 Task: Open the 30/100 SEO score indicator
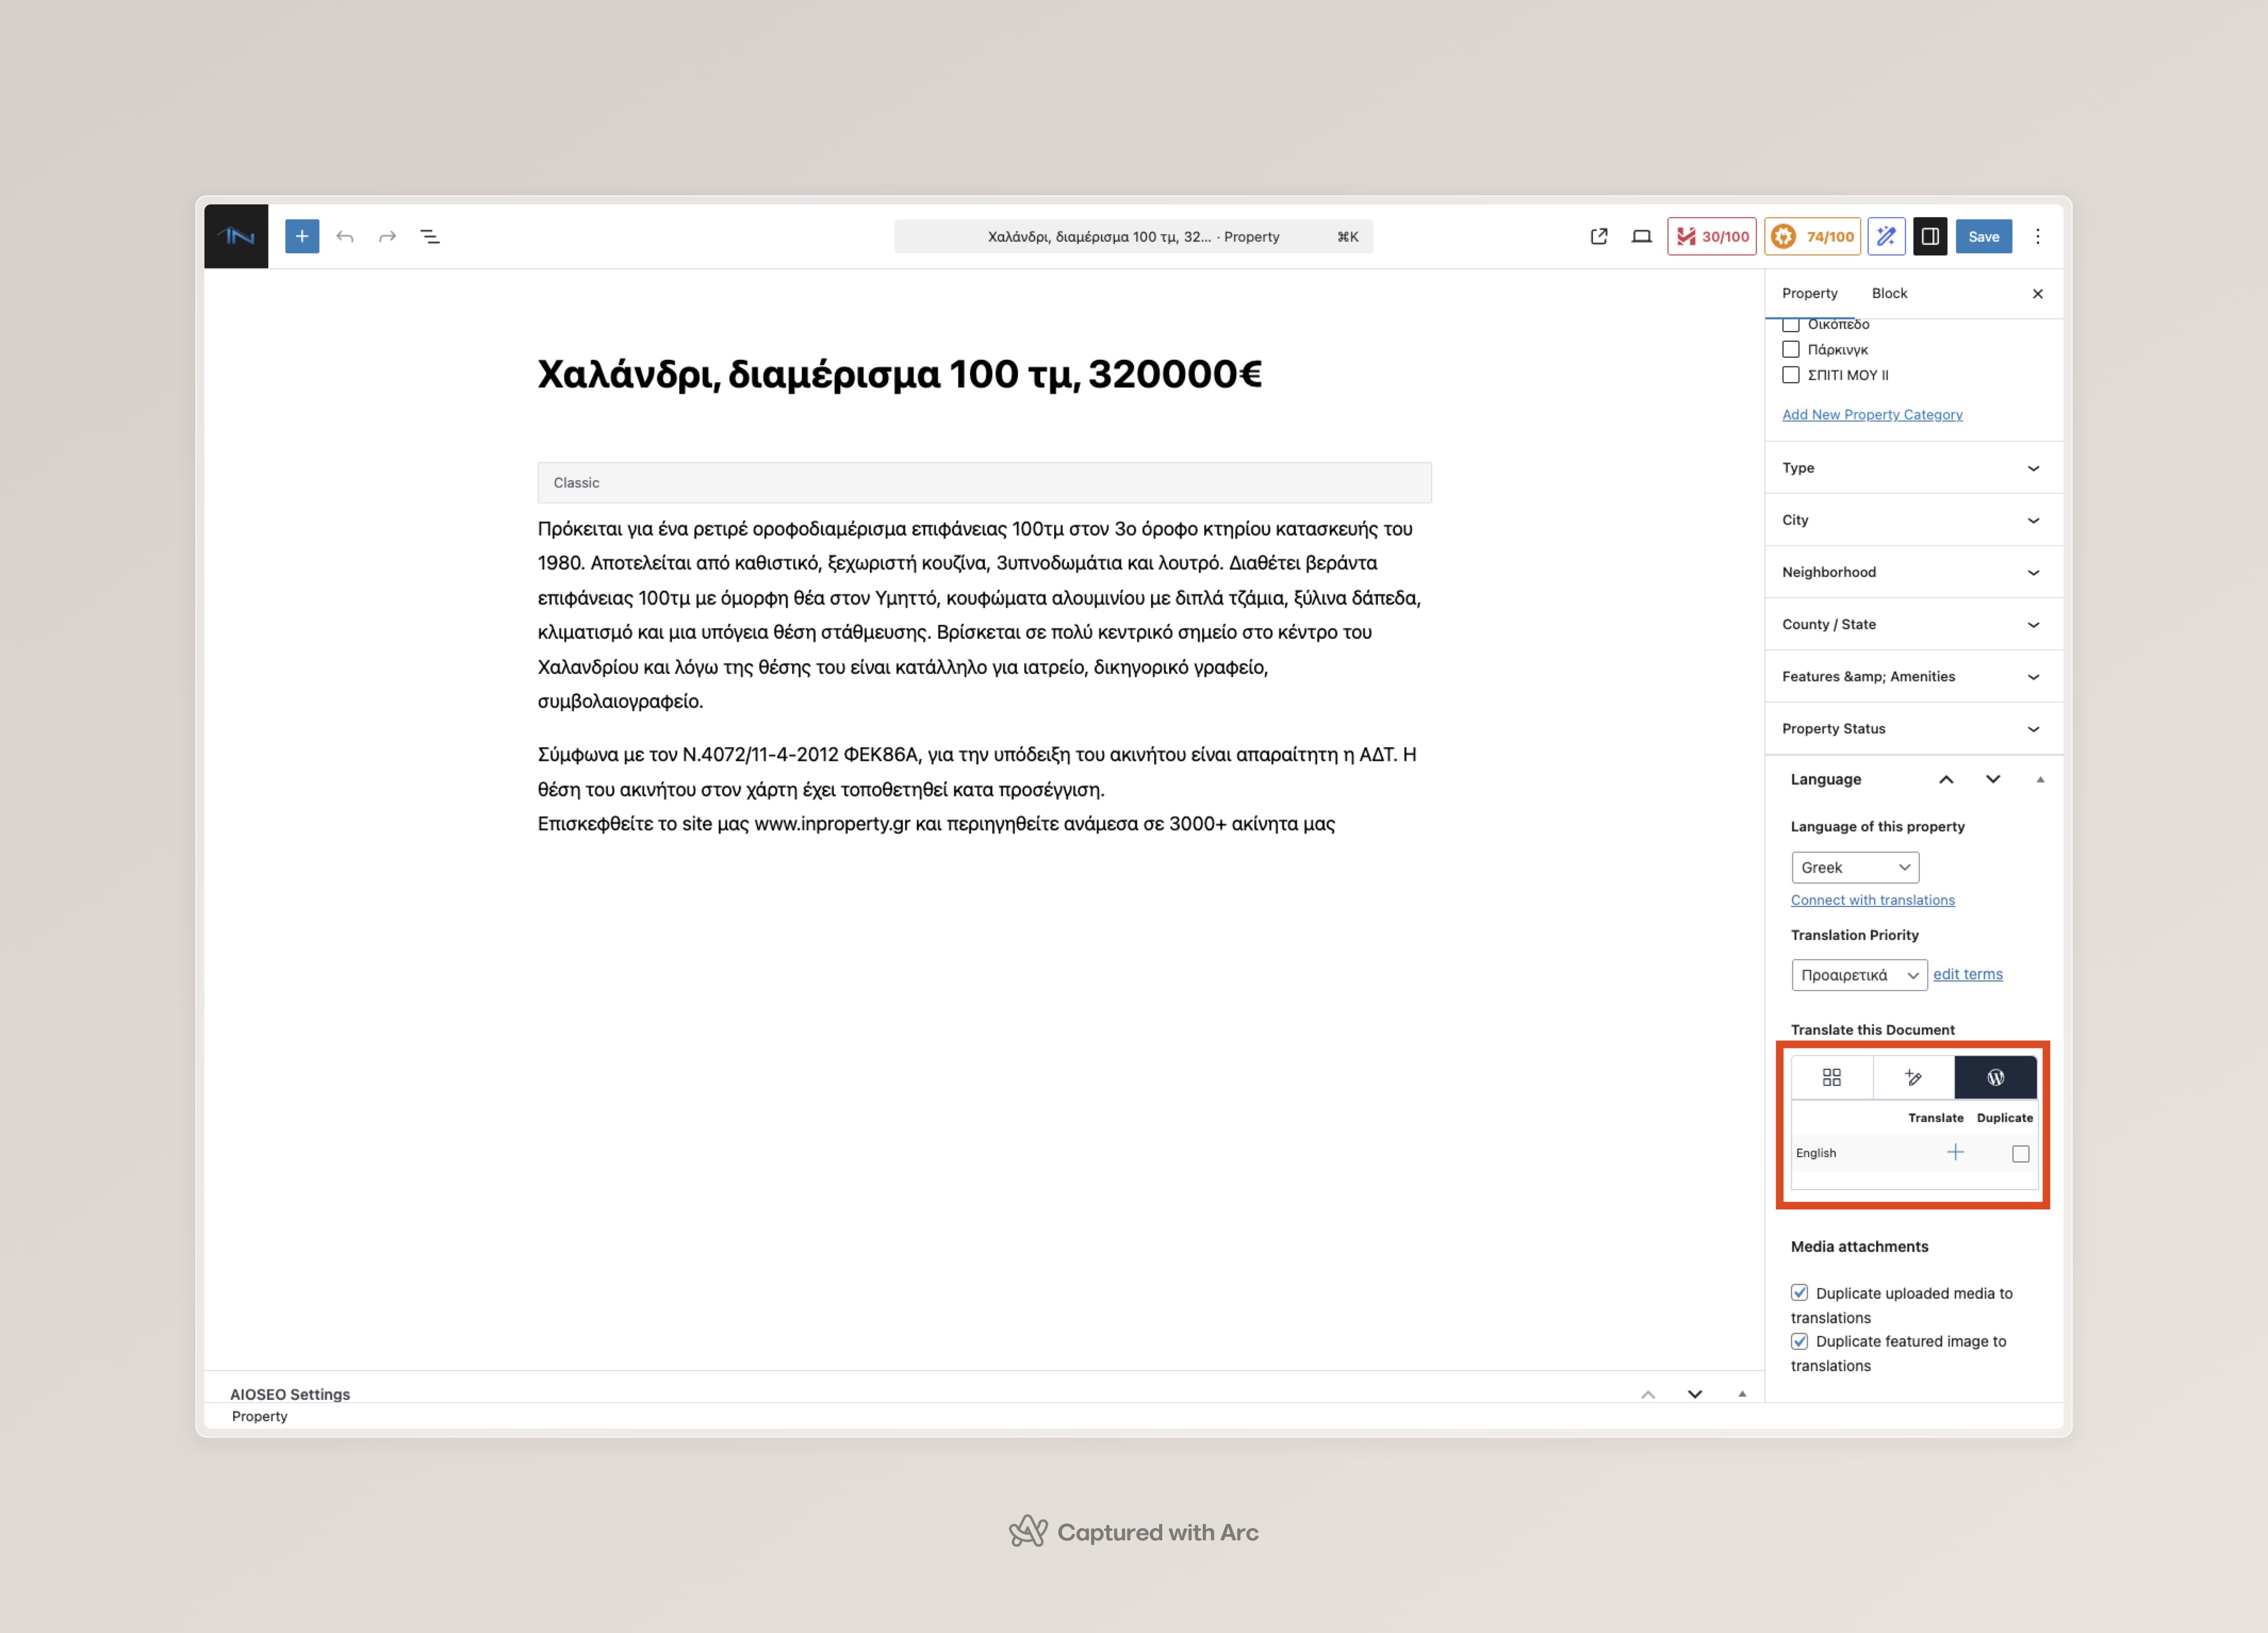pos(1711,237)
